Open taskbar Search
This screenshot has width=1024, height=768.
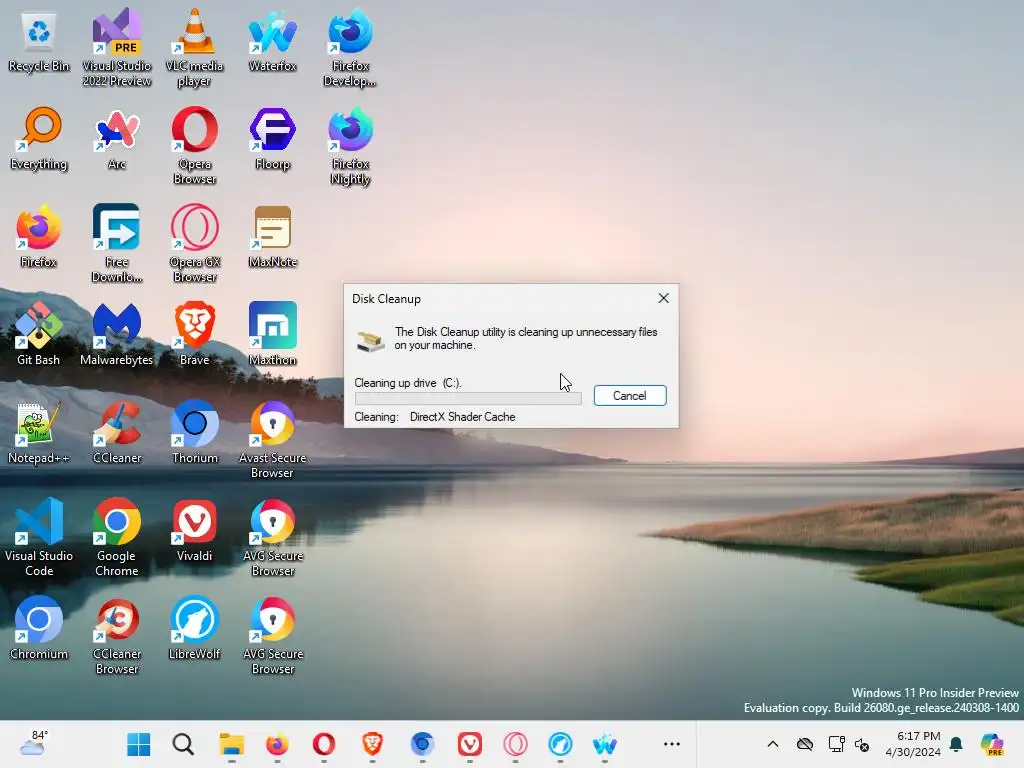tap(184, 744)
